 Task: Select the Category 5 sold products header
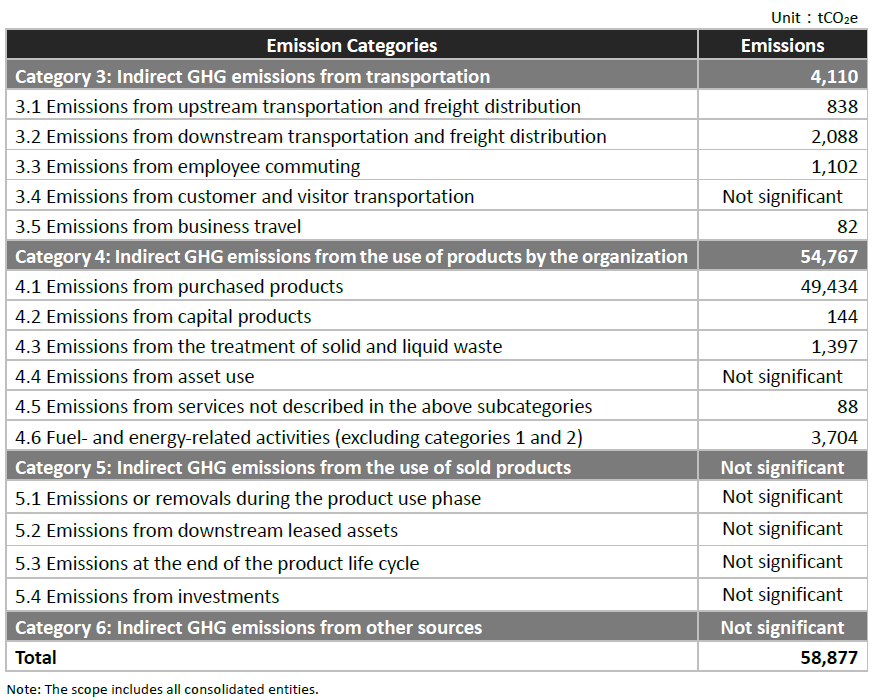pos(293,467)
